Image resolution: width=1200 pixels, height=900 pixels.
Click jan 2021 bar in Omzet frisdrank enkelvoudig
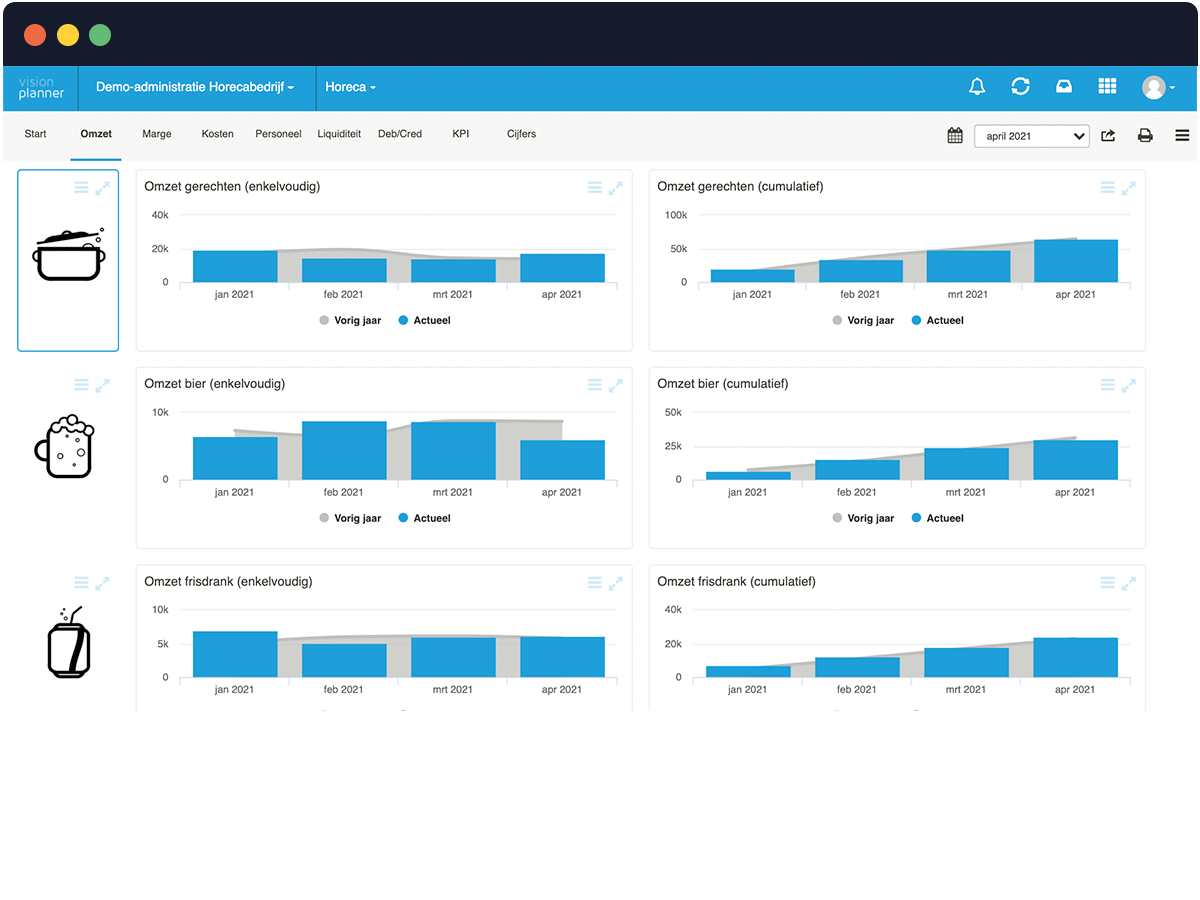click(x=235, y=654)
